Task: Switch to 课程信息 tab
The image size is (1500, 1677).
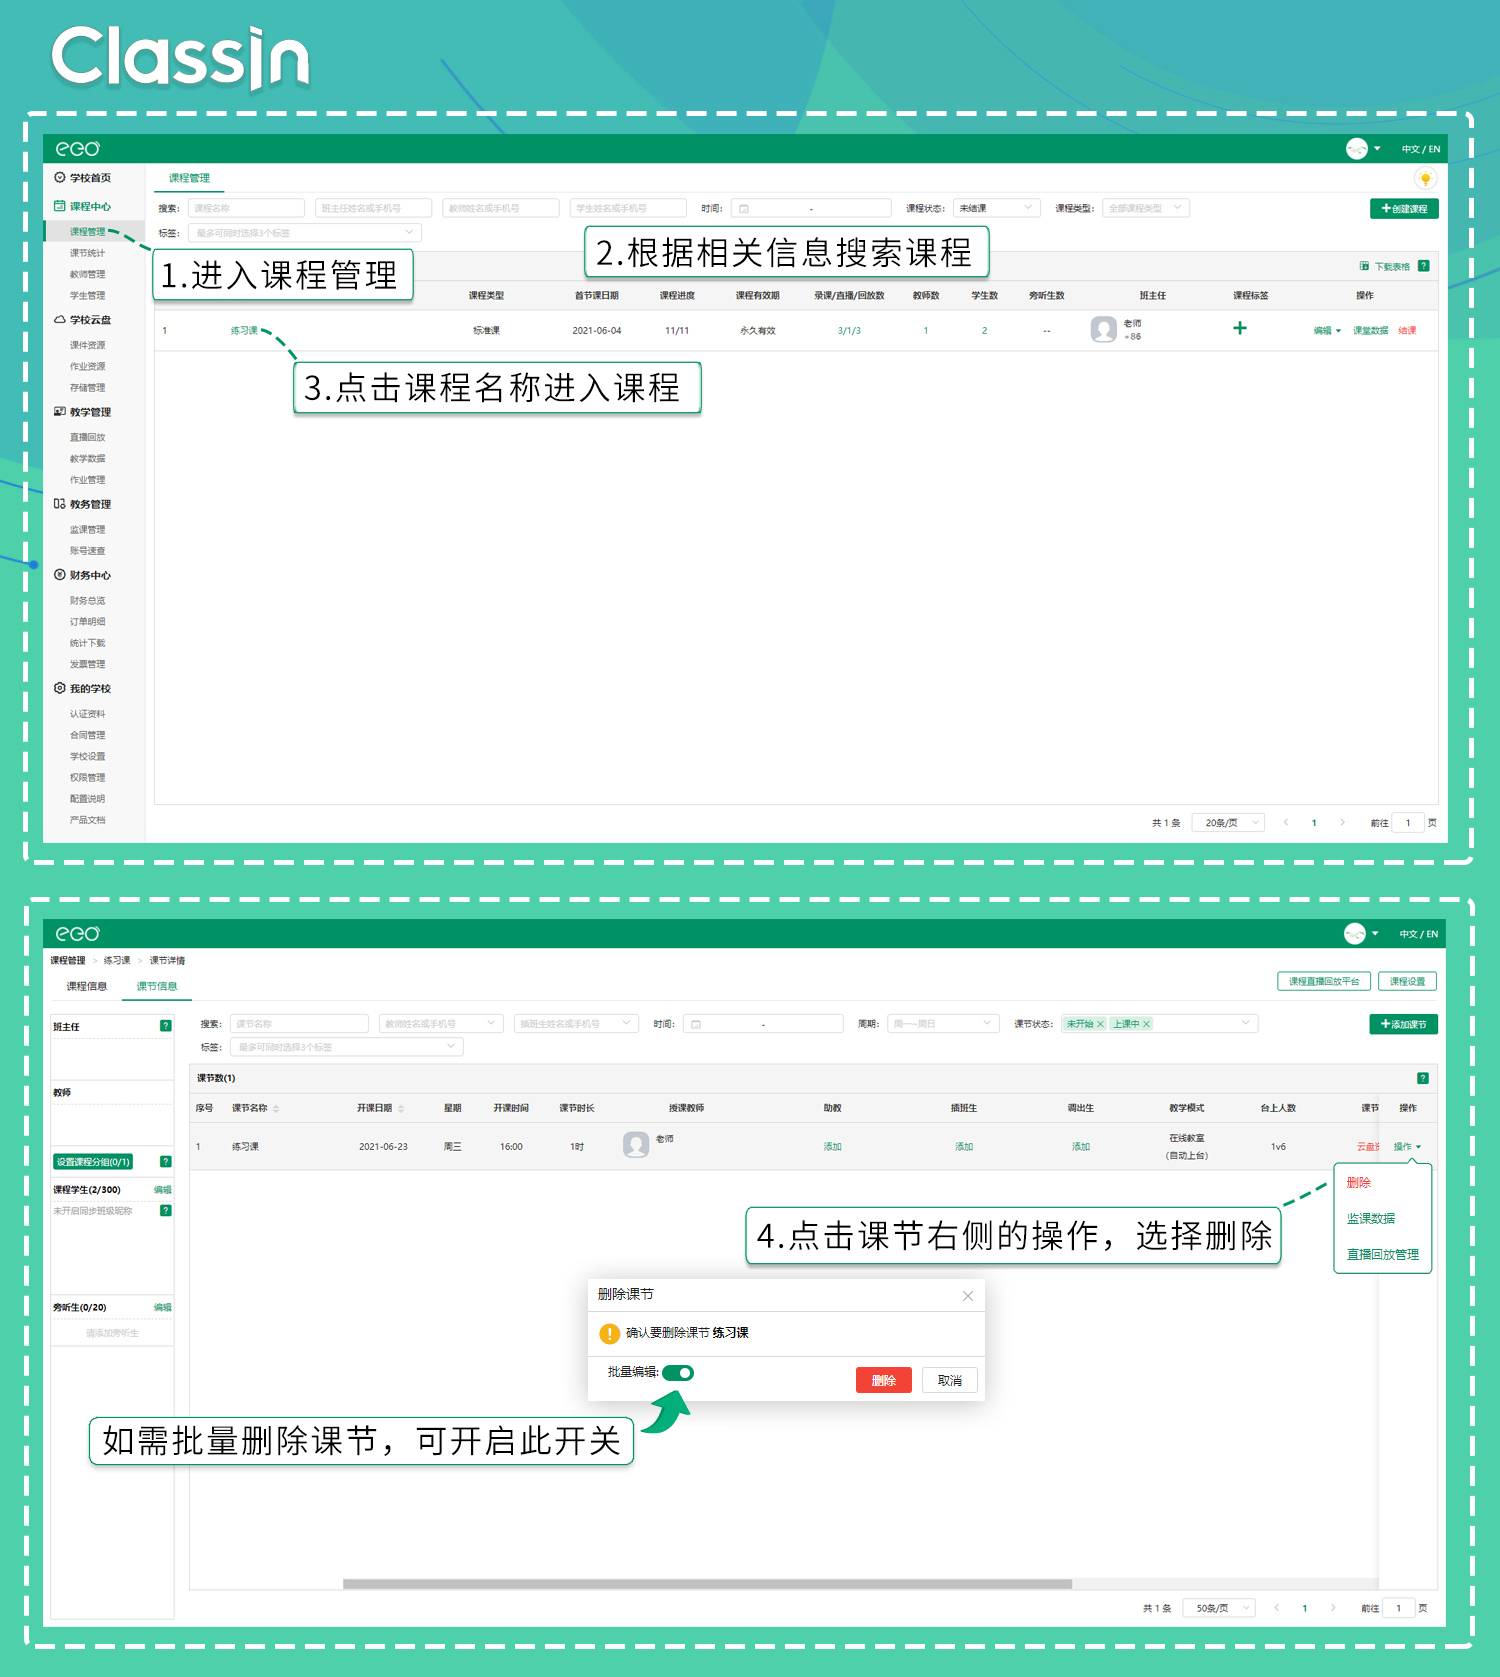Action: (86, 986)
